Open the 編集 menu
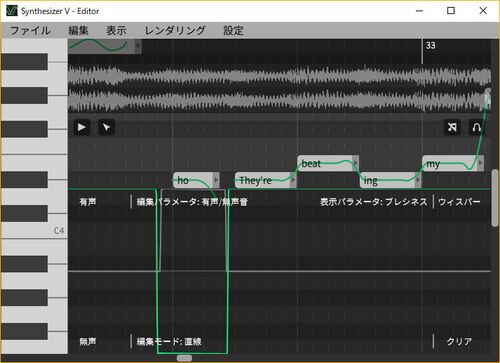 click(x=78, y=31)
